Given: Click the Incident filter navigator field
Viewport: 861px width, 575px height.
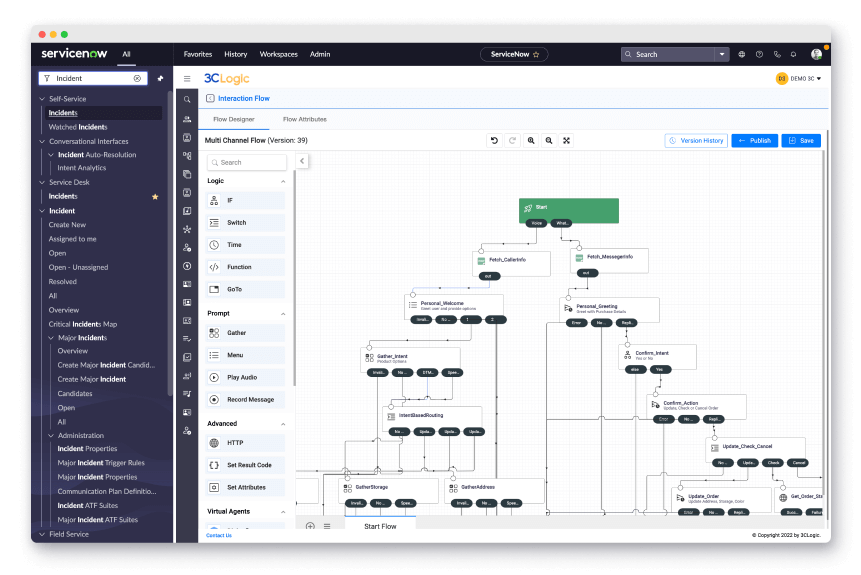Looking at the screenshot, I should 93,79.
